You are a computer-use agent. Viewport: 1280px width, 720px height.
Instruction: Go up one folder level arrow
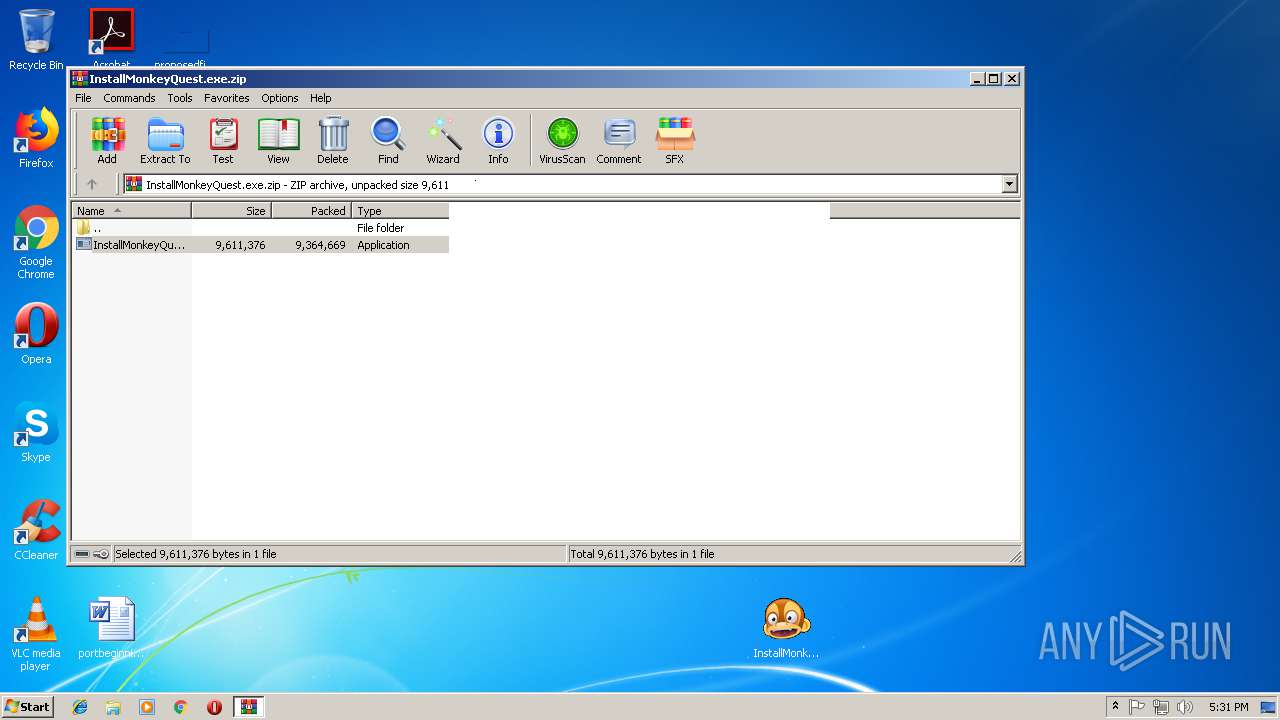[x=92, y=184]
